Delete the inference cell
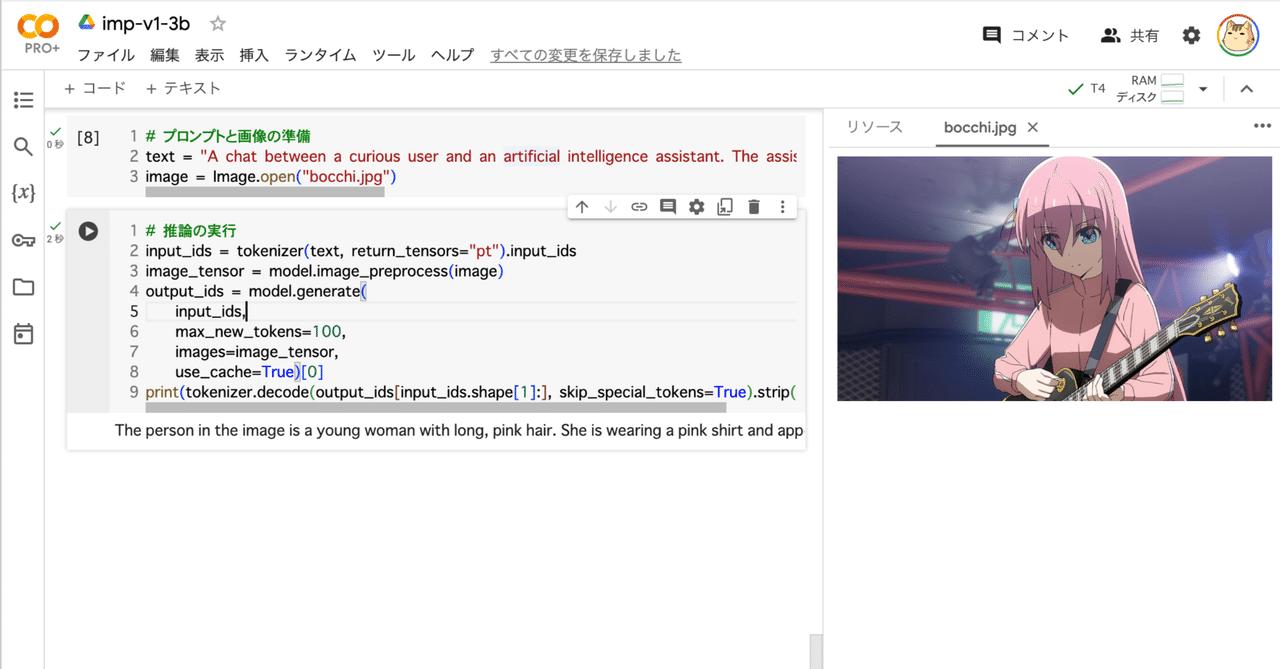 753,206
